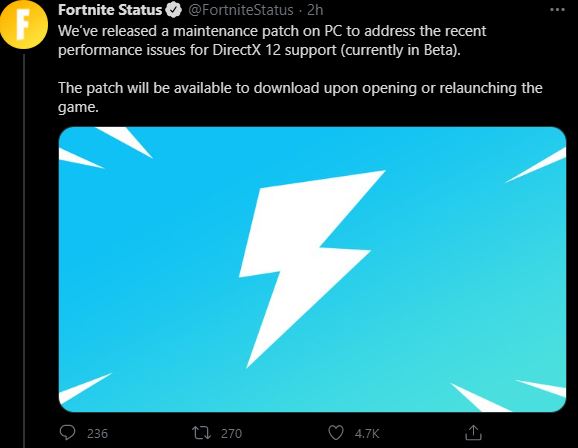
Task: Click the text about downloading the patch
Action: point(300,97)
